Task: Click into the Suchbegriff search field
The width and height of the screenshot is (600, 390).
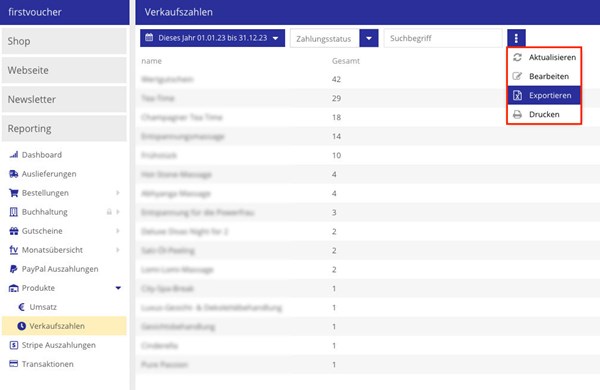Action: coord(443,38)
